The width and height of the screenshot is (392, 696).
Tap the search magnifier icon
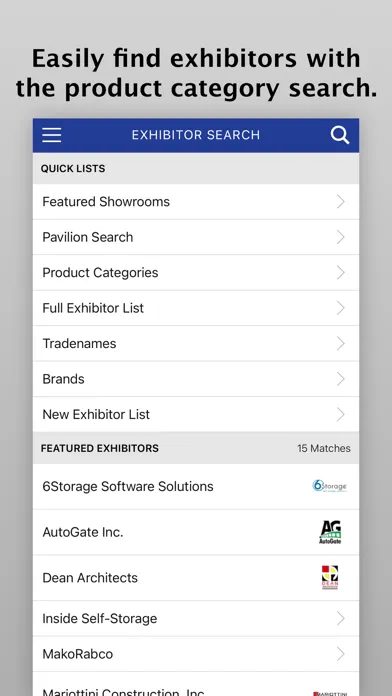(340, 135)
